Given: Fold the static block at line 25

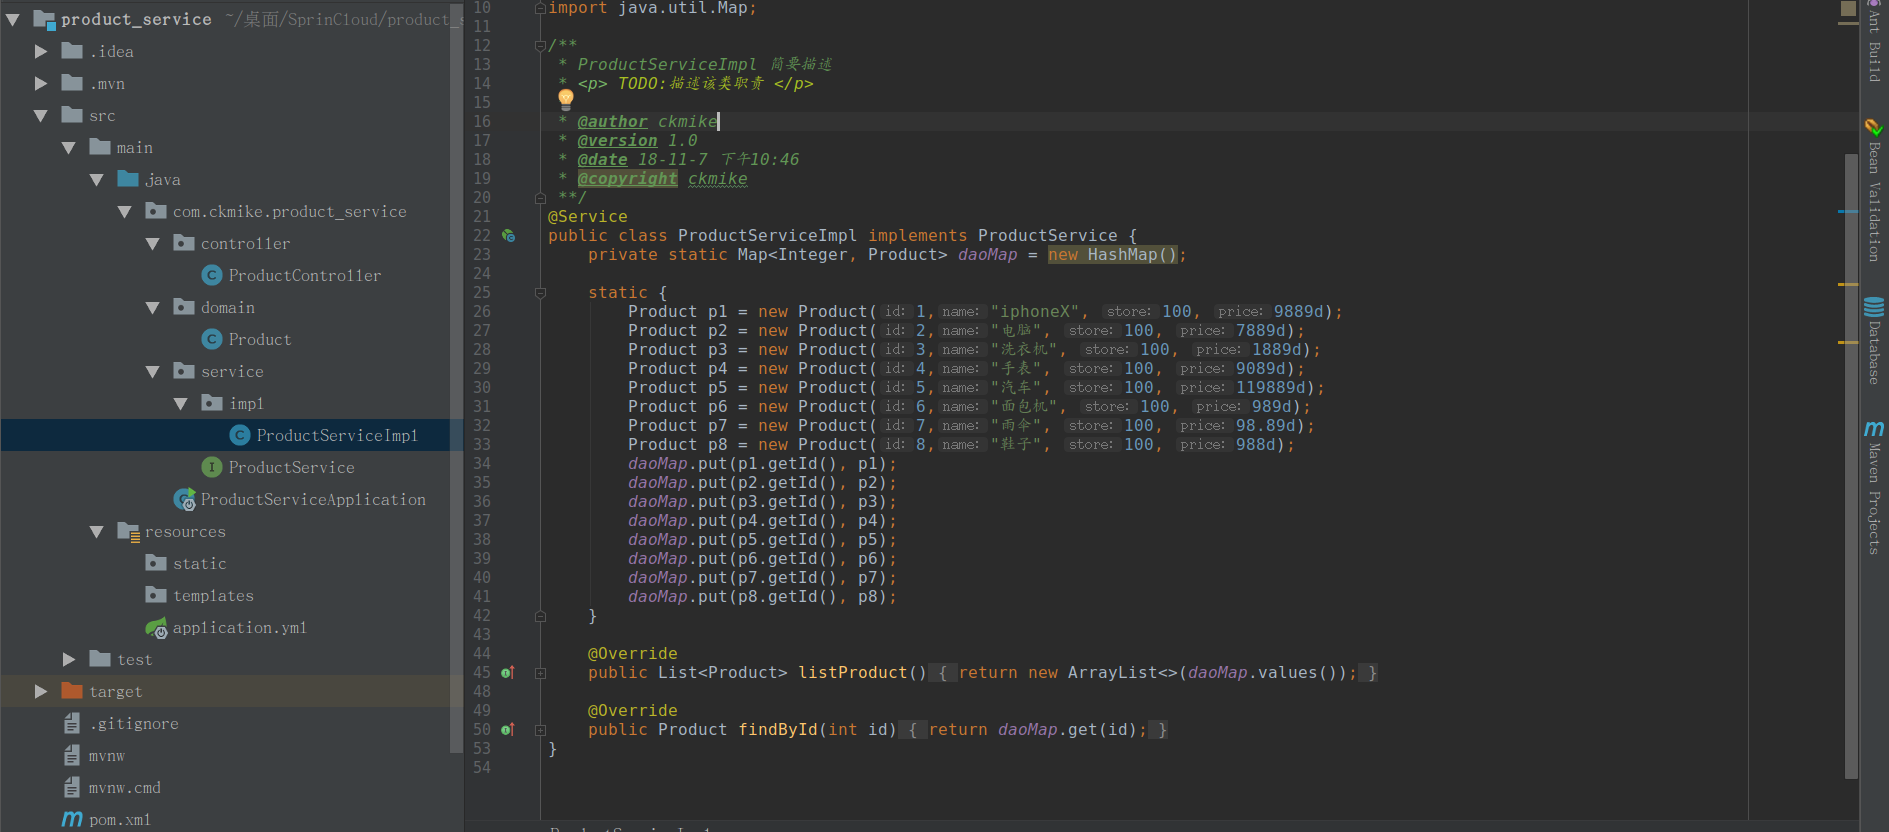Looking at the screenshot, I should (x=540, y=293).
